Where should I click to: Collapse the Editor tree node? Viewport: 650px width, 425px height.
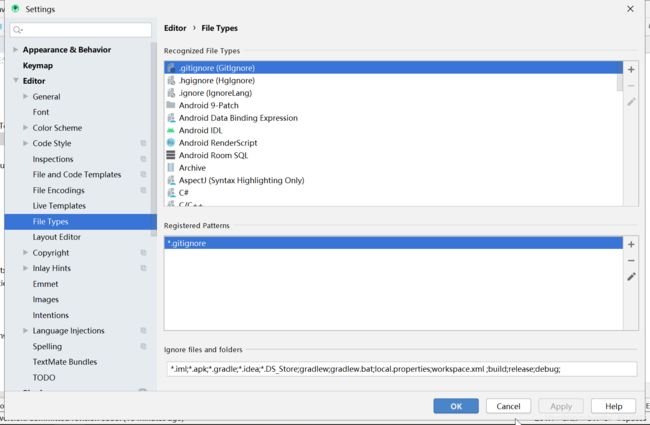tap(15, 80)
